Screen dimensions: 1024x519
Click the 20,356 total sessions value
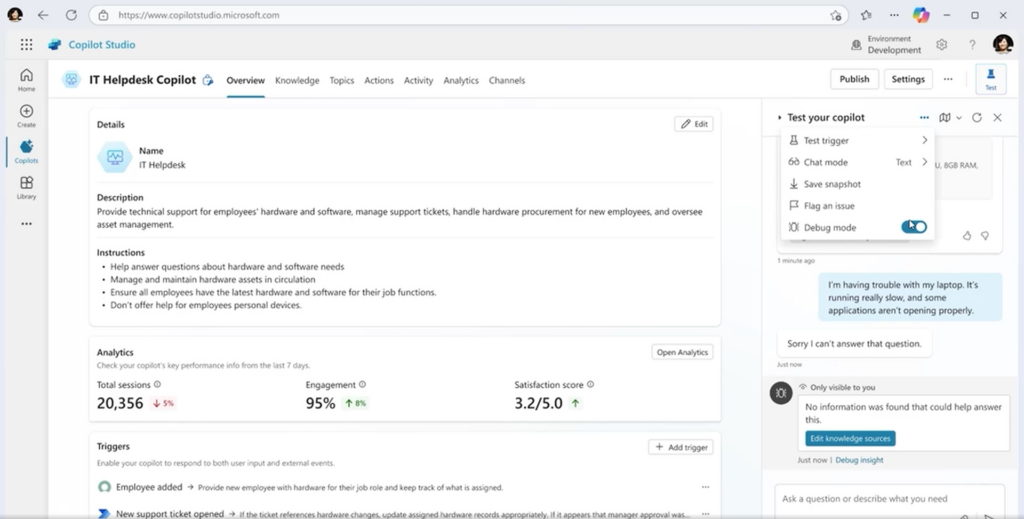click(x=120, y=403)
